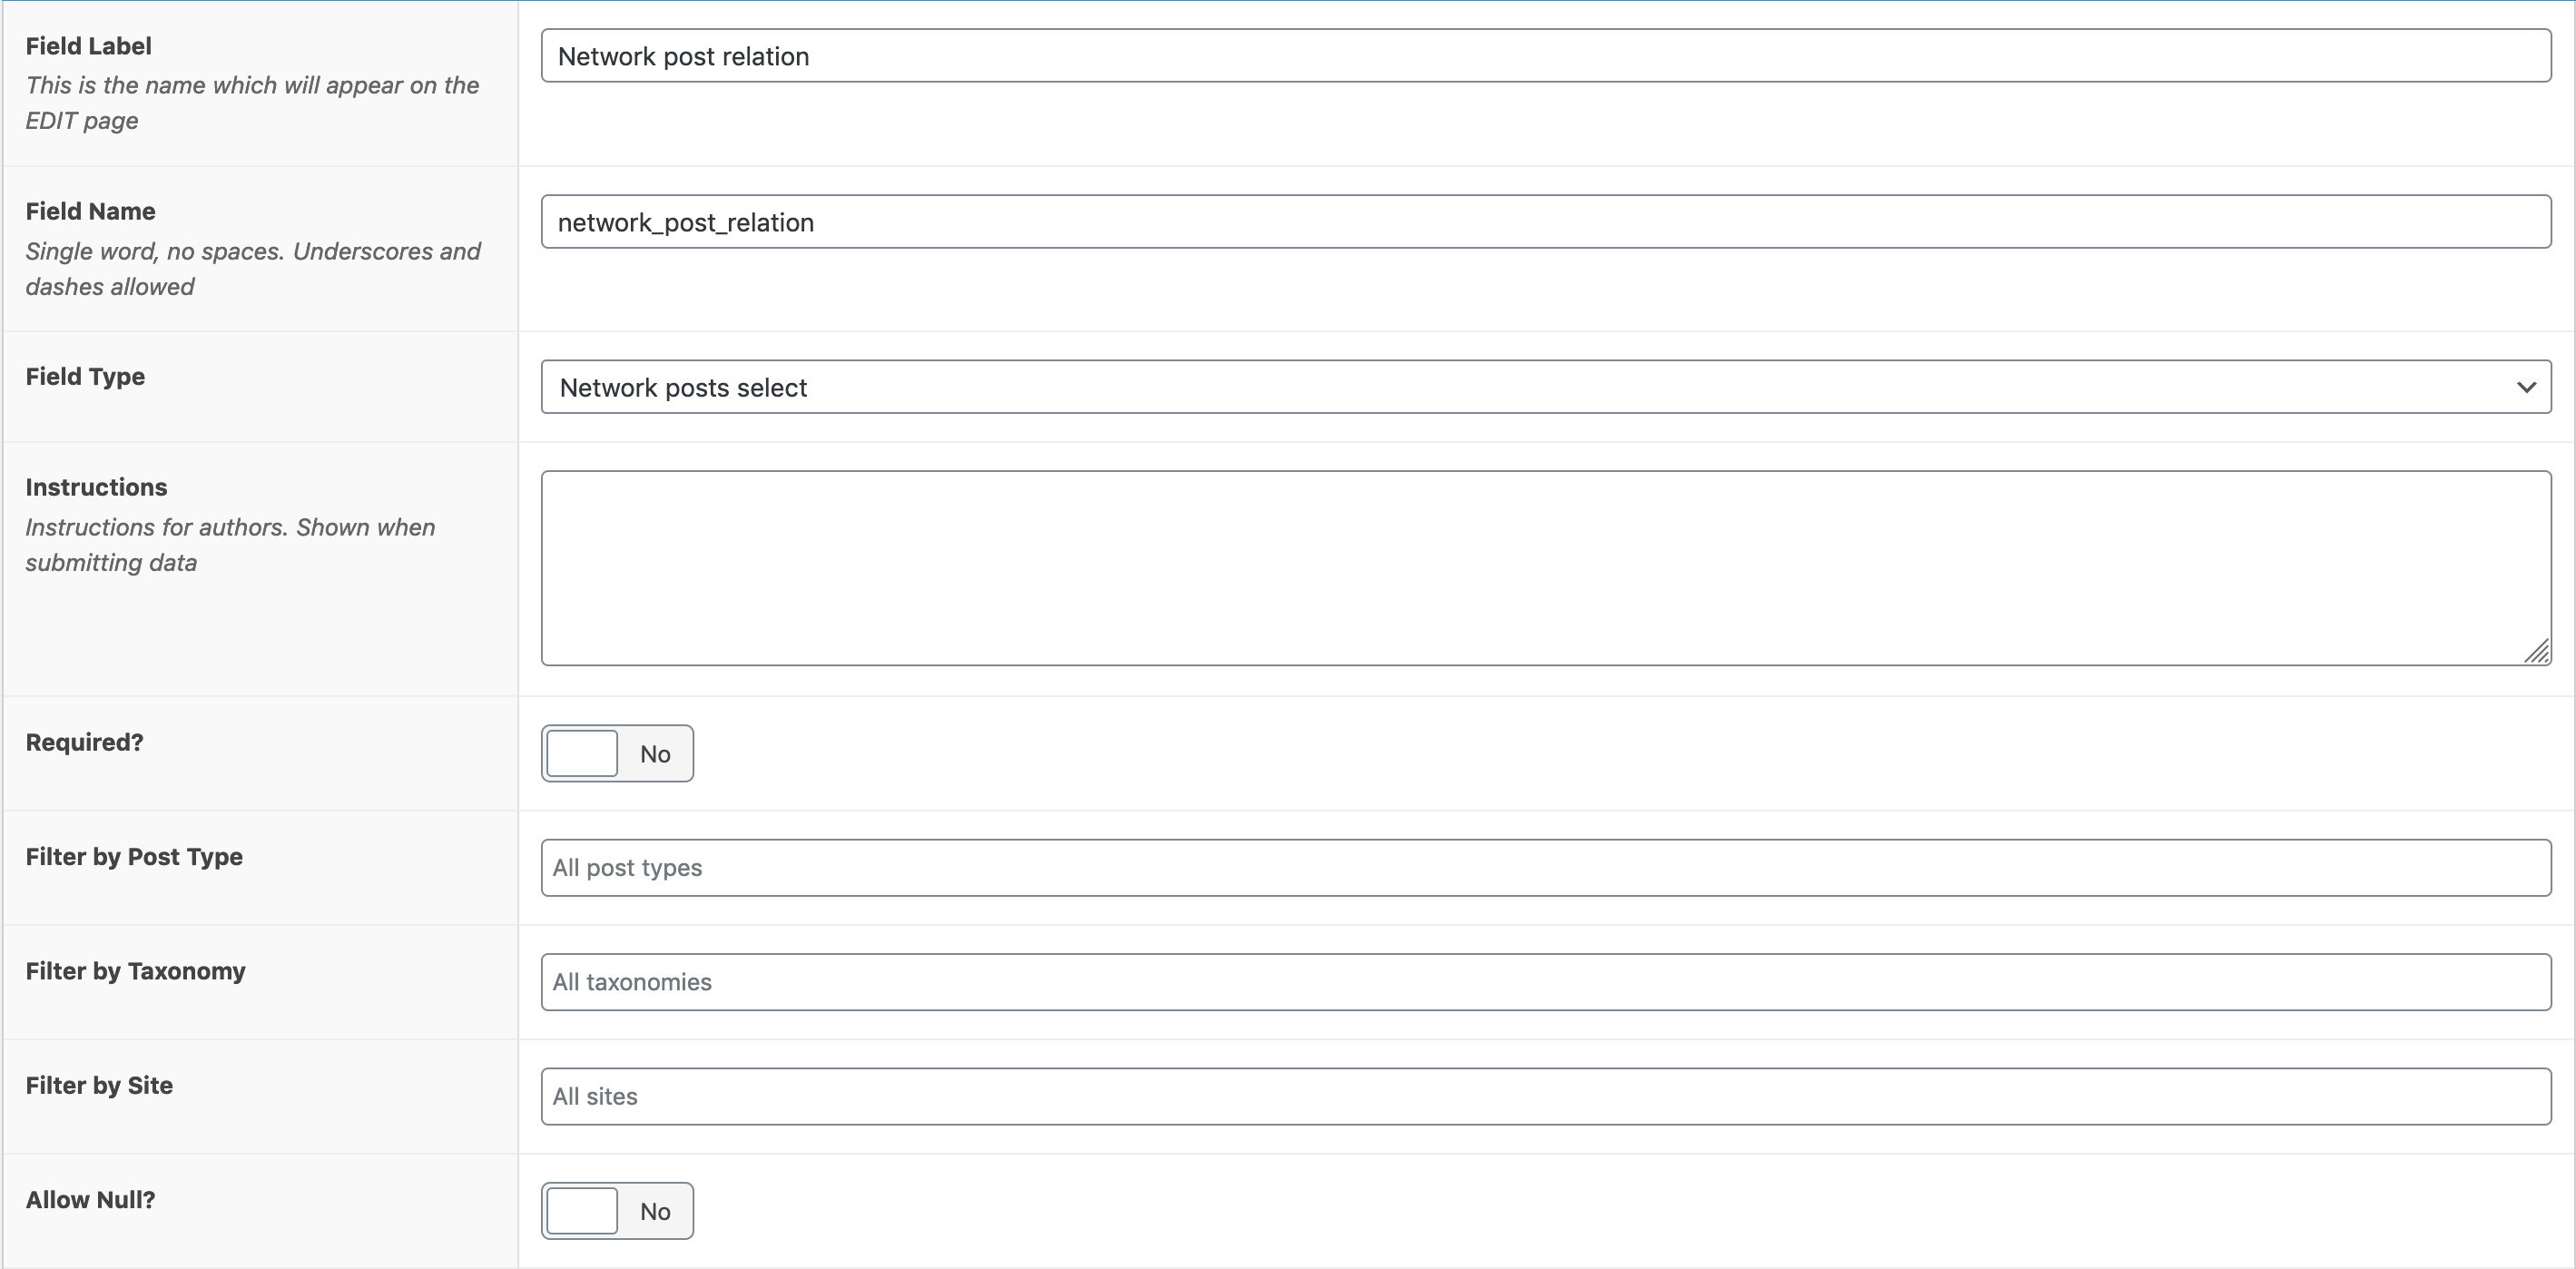
Task: Click the 'Field Type' setting label
Action: point(85,376)
